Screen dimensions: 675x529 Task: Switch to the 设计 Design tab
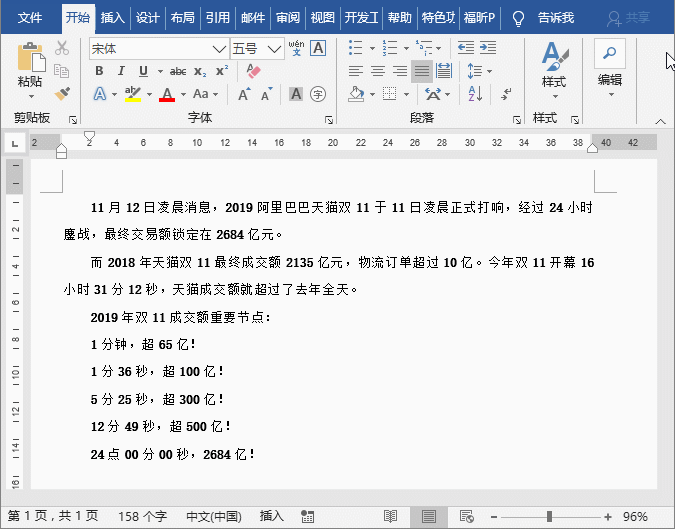tap(148, 18)
